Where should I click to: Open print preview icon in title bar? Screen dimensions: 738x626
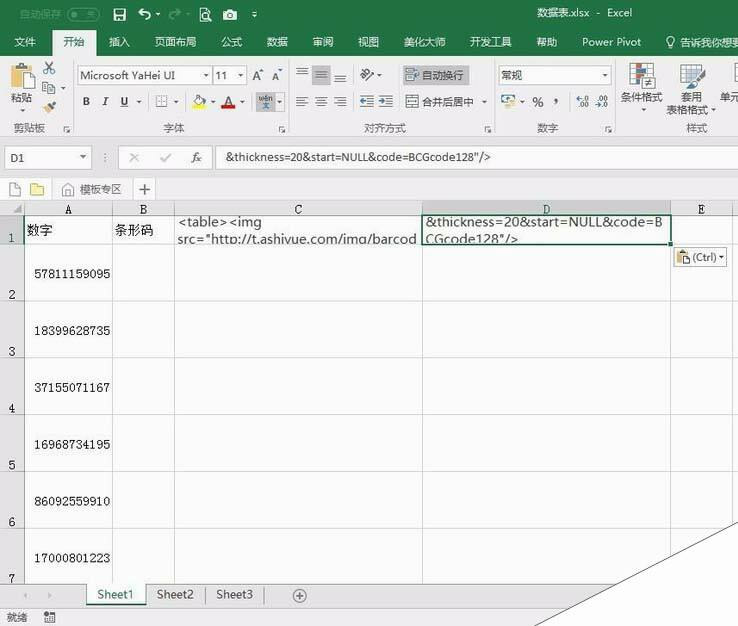click(x=205, y=15)
